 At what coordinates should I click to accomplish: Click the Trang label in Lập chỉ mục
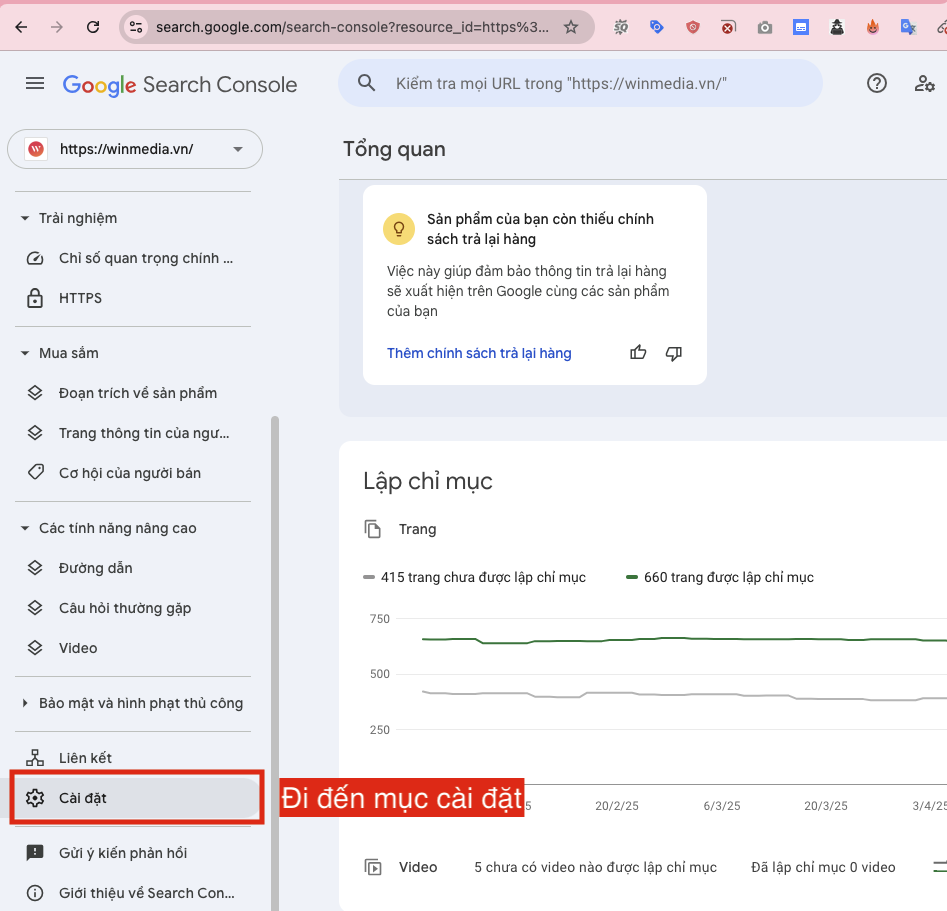417,529
